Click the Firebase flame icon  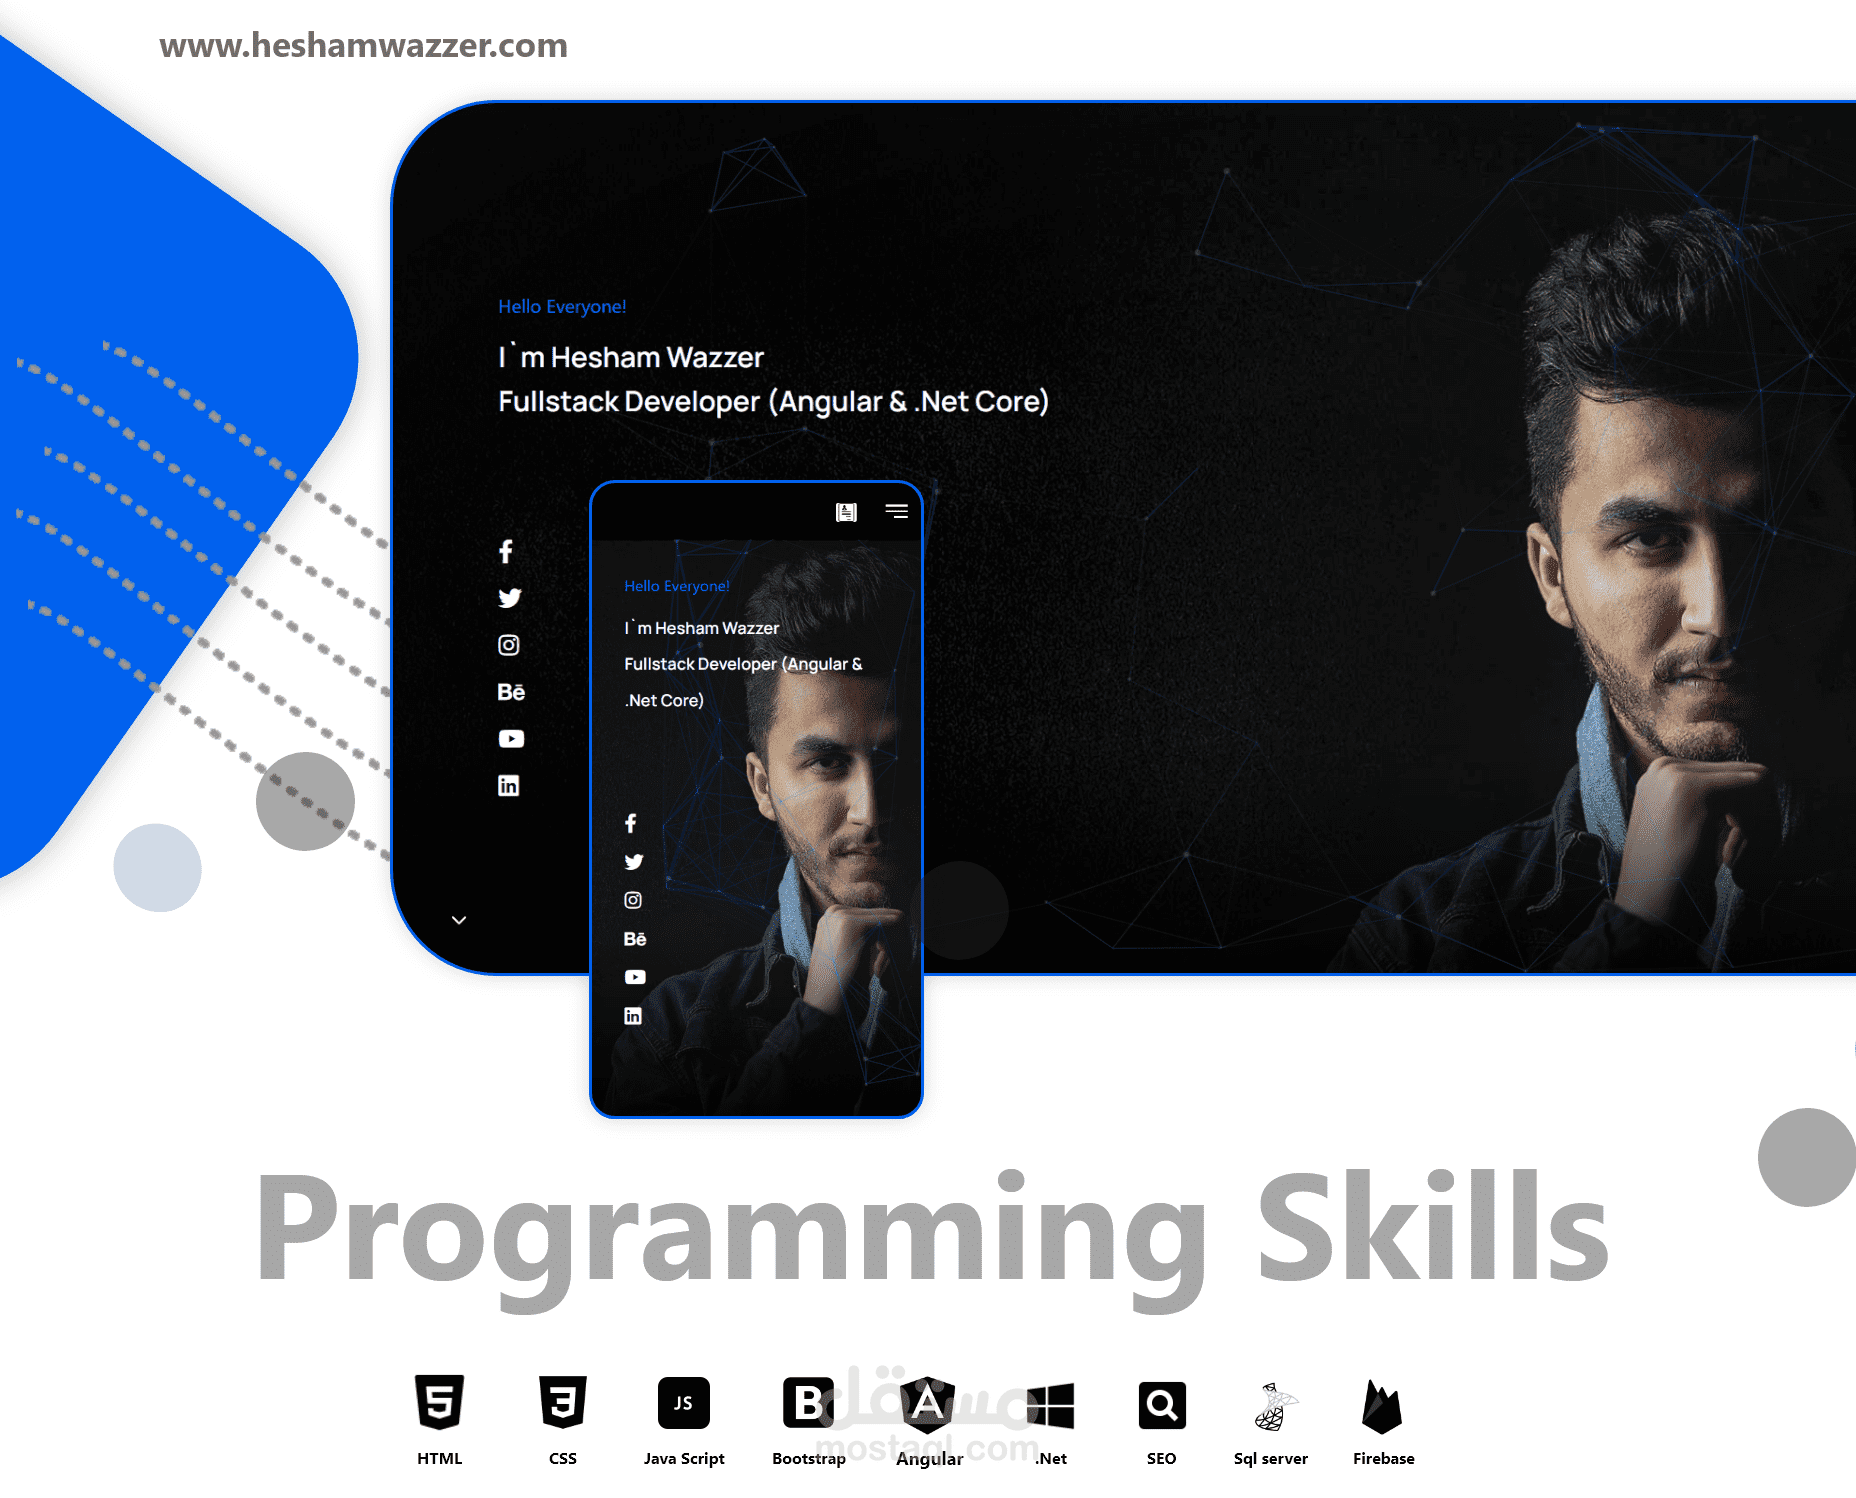[1382, 1407]
